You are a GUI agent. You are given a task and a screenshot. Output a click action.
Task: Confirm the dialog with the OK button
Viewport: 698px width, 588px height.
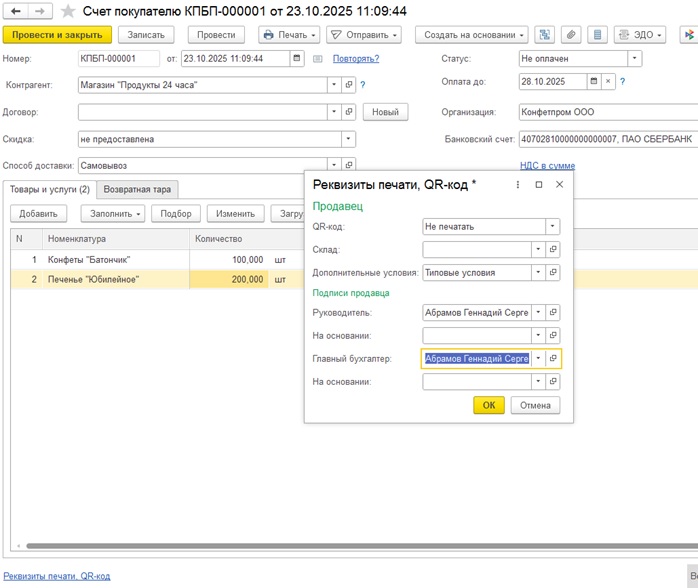click(x=488, y=405)
